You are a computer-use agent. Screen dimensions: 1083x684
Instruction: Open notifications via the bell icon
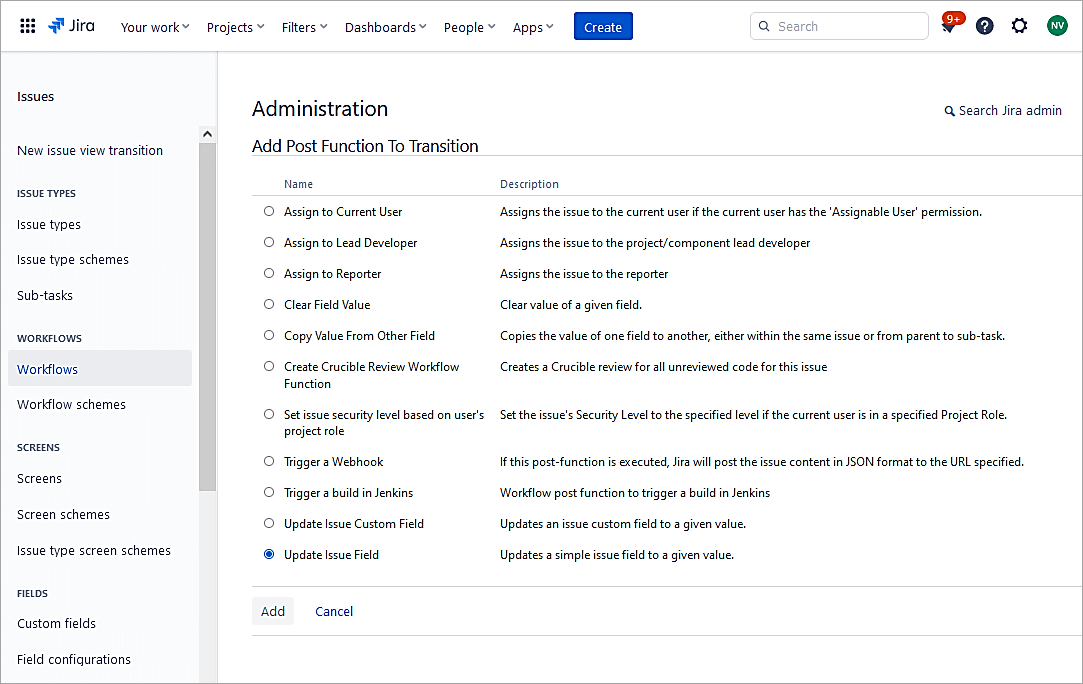947,27
